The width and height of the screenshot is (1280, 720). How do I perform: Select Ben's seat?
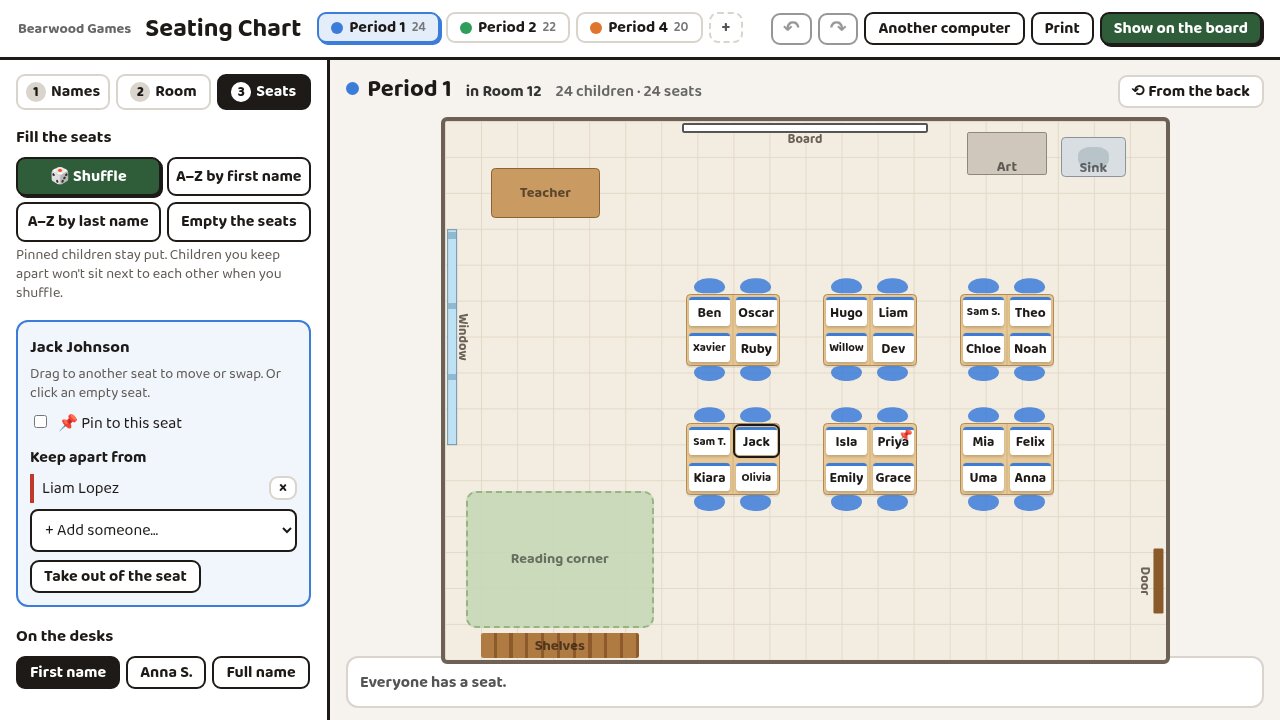point(709,312)
